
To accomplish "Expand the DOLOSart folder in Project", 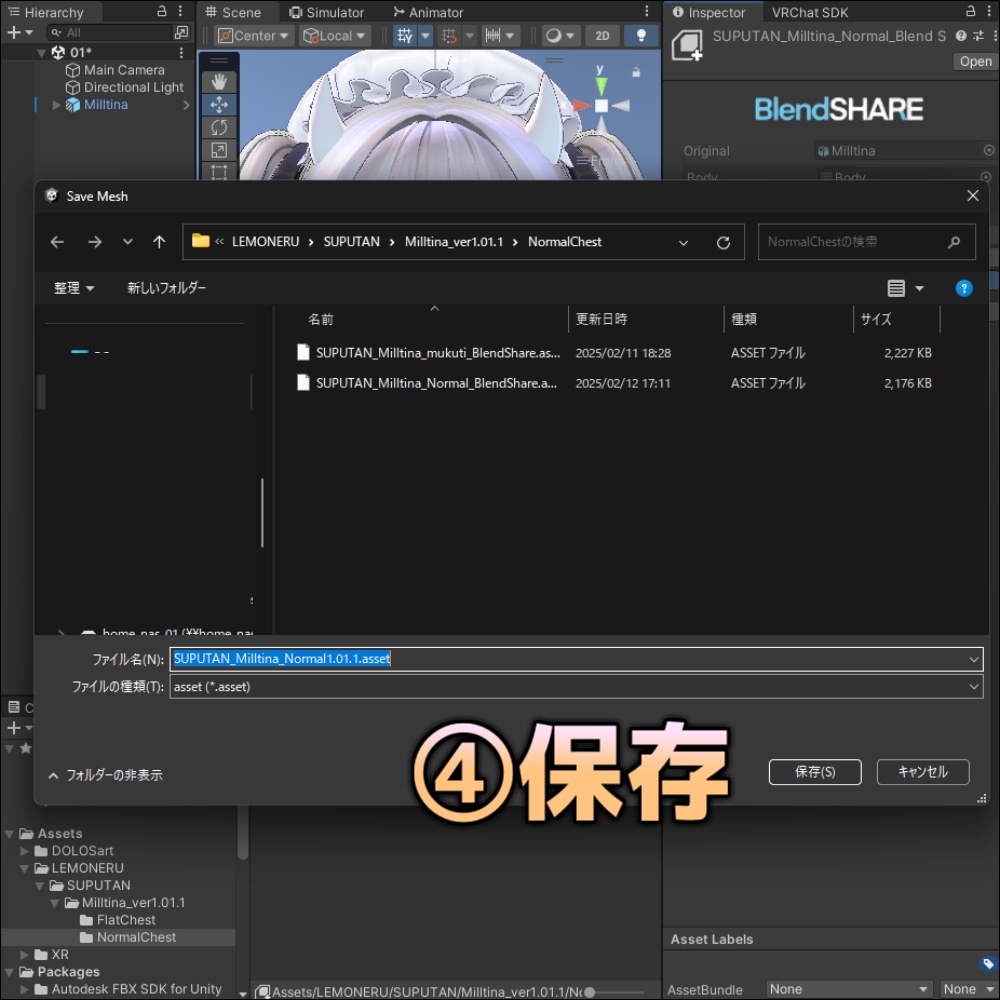I will coord(24,851).
